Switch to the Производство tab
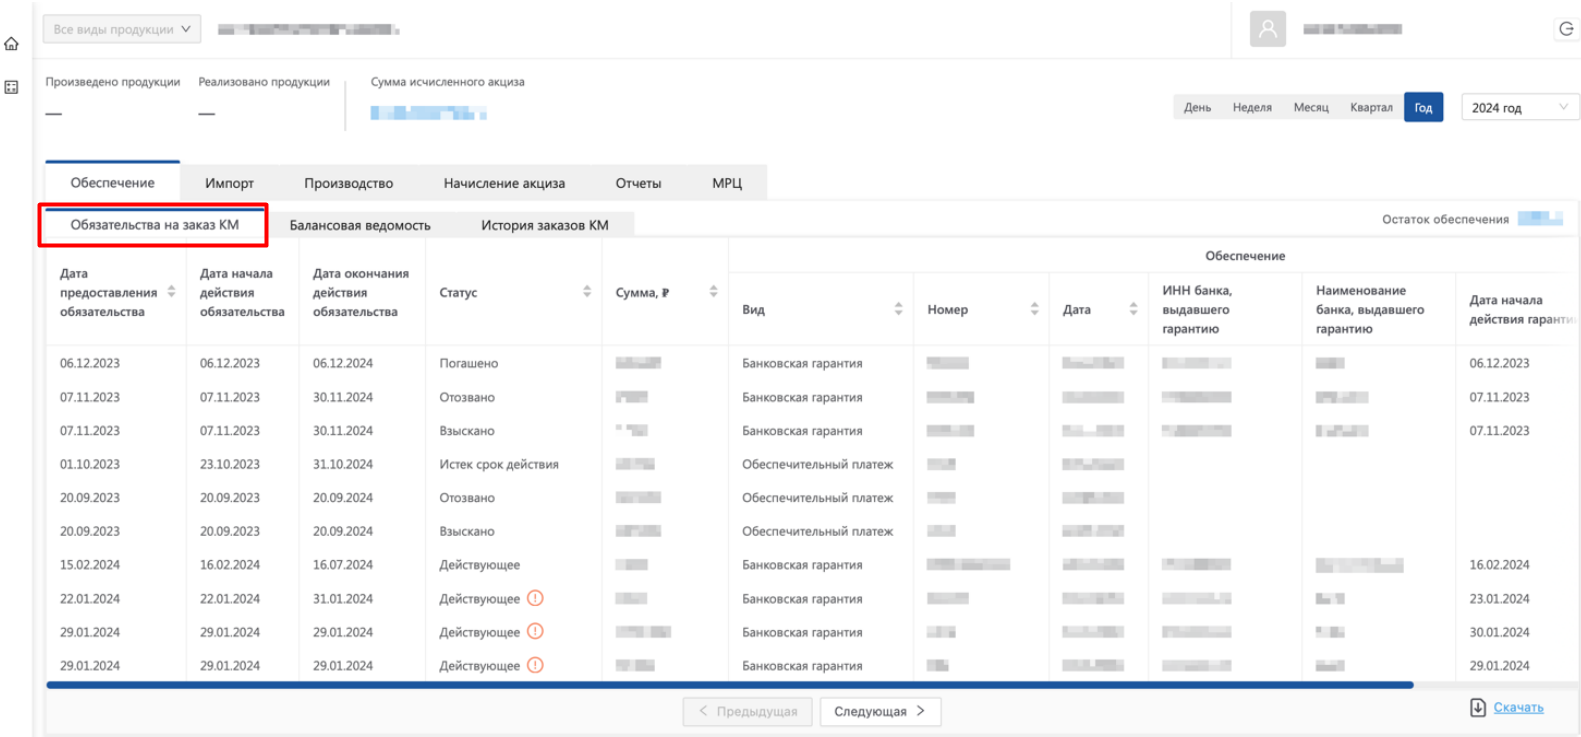Screen dimensions: 1581x737 348,183
